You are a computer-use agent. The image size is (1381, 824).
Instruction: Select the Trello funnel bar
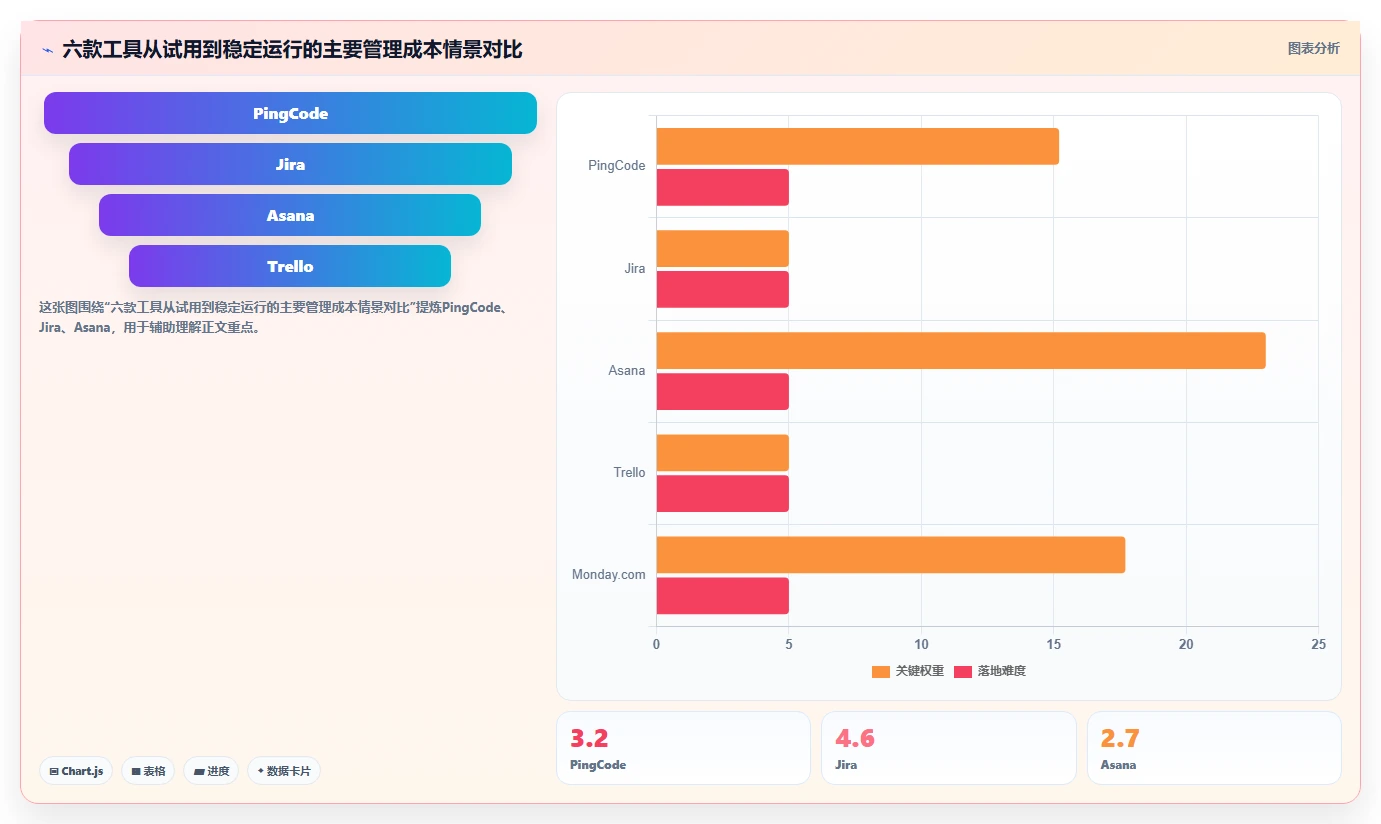tap(290, 266)
